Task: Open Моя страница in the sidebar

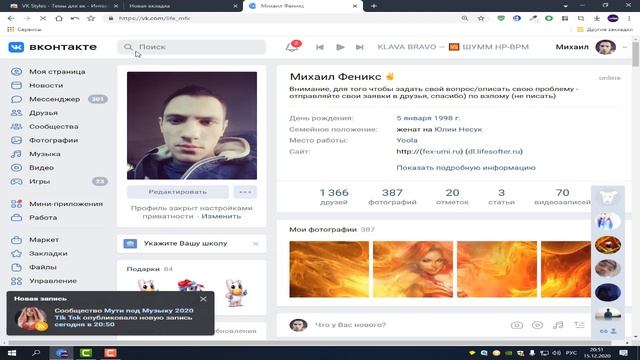Action: 57,71
